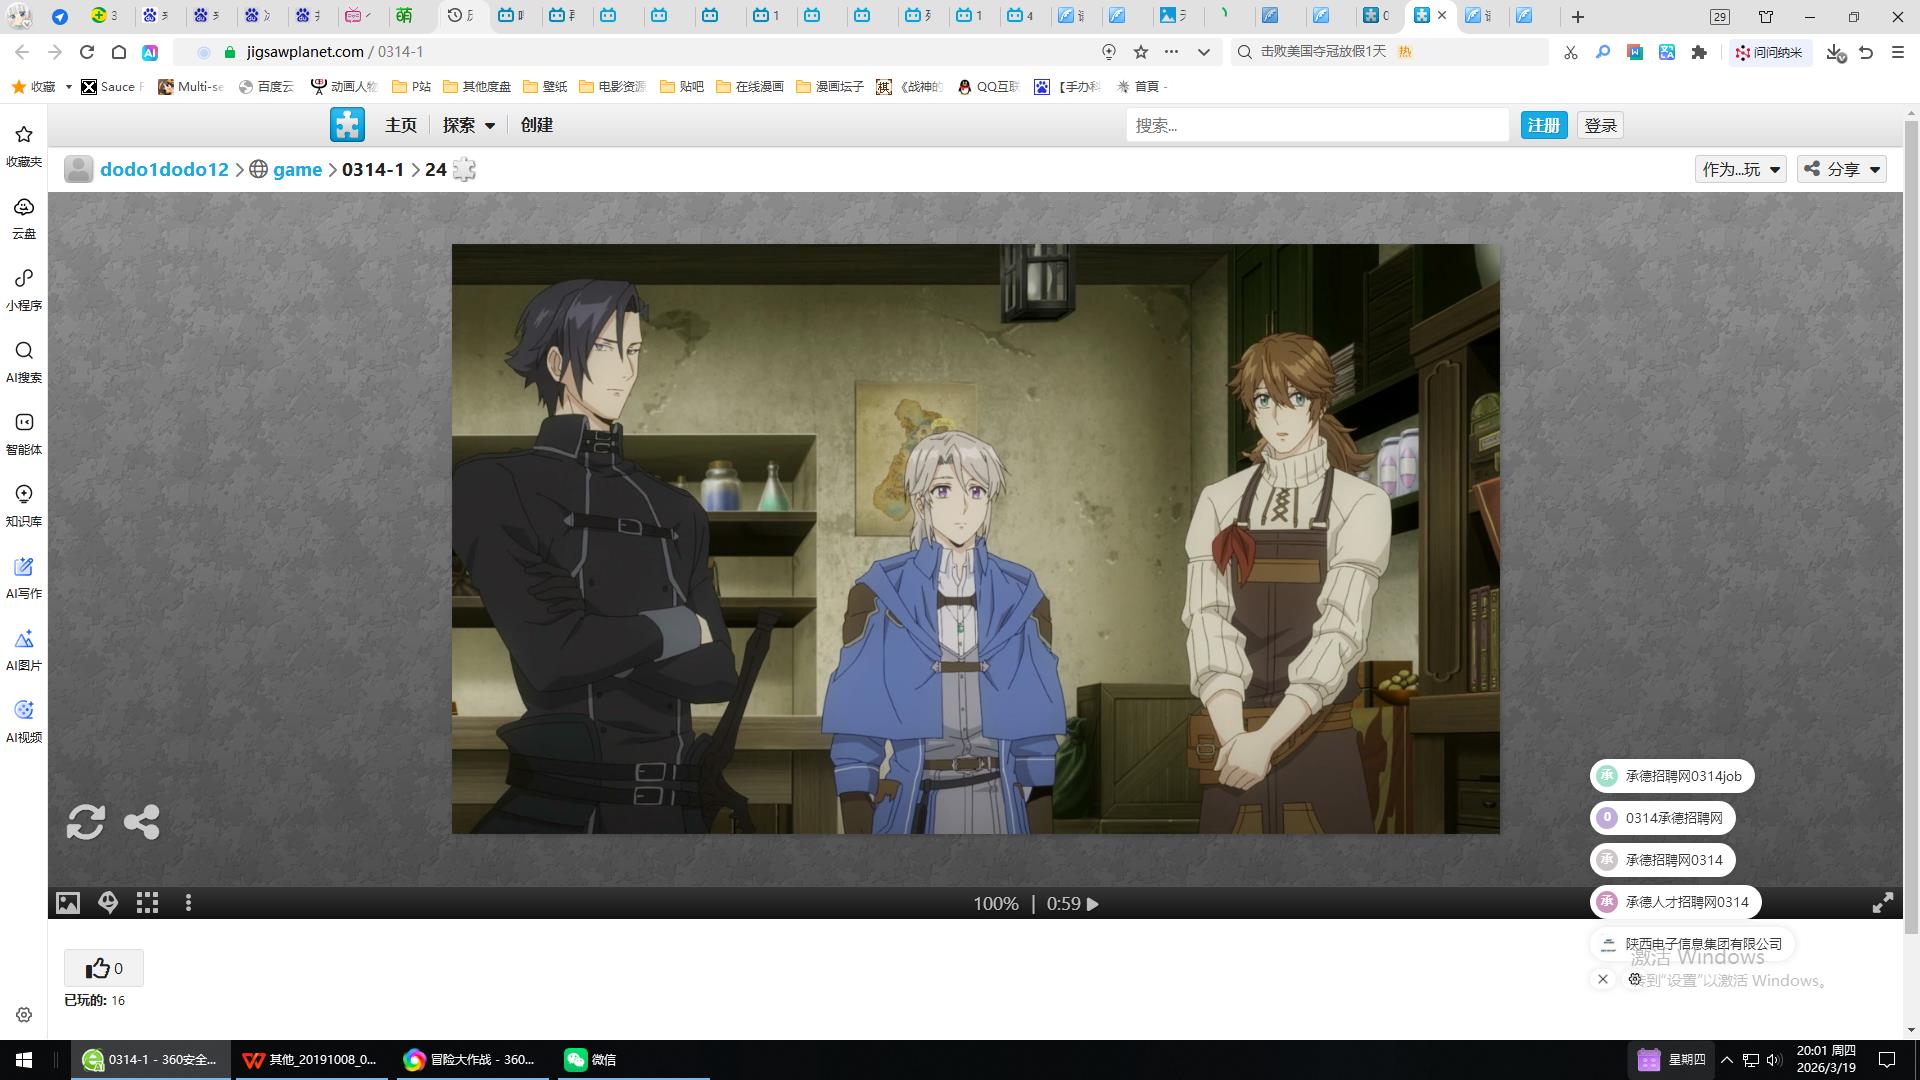Open dodo1dodo12 user profile link
This screenshot has height=1080, width=1920.
pyautogui.click(x=164, y=169)
